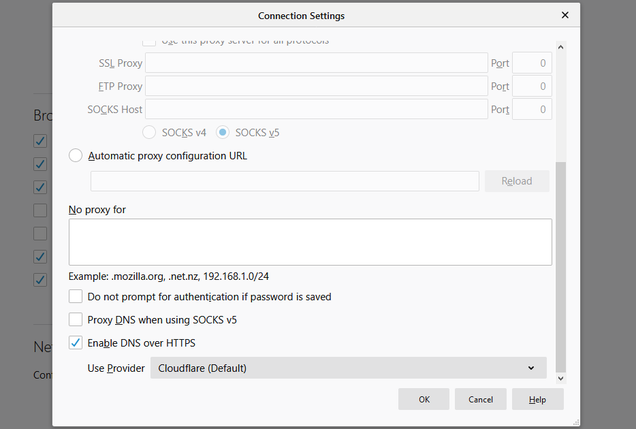Click the scrollbar down arrow
This screenshot has width=636, height=429.
pos(561,378)
